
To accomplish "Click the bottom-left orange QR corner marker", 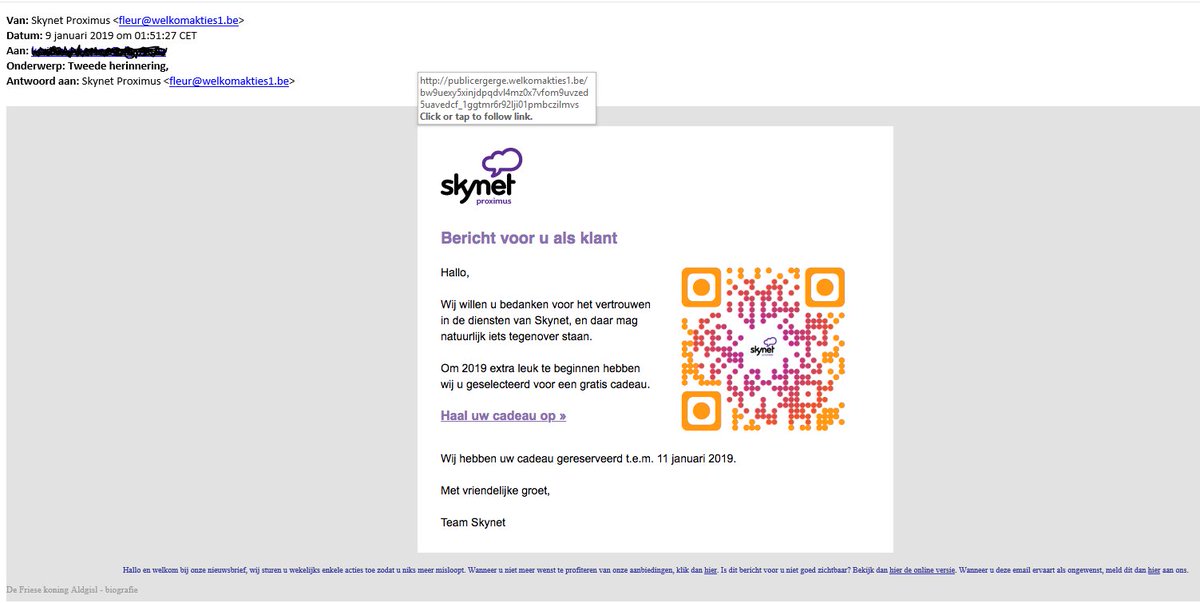I will [x=701, y=410].
